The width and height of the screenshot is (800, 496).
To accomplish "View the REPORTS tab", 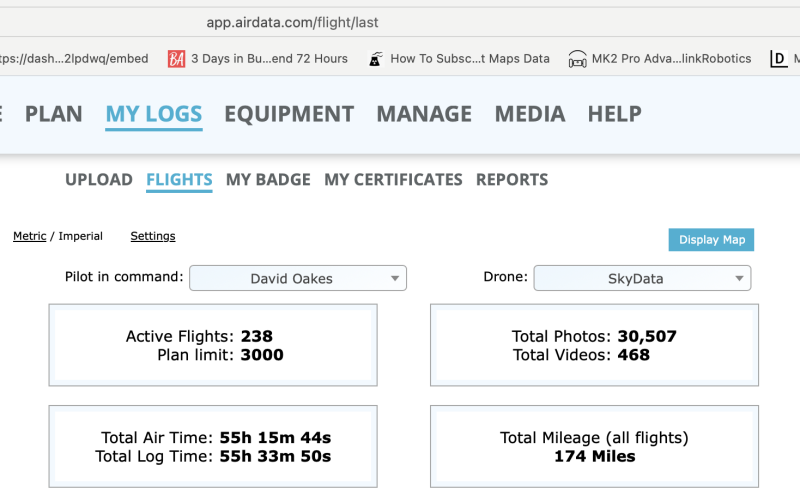I will point(512,180).
